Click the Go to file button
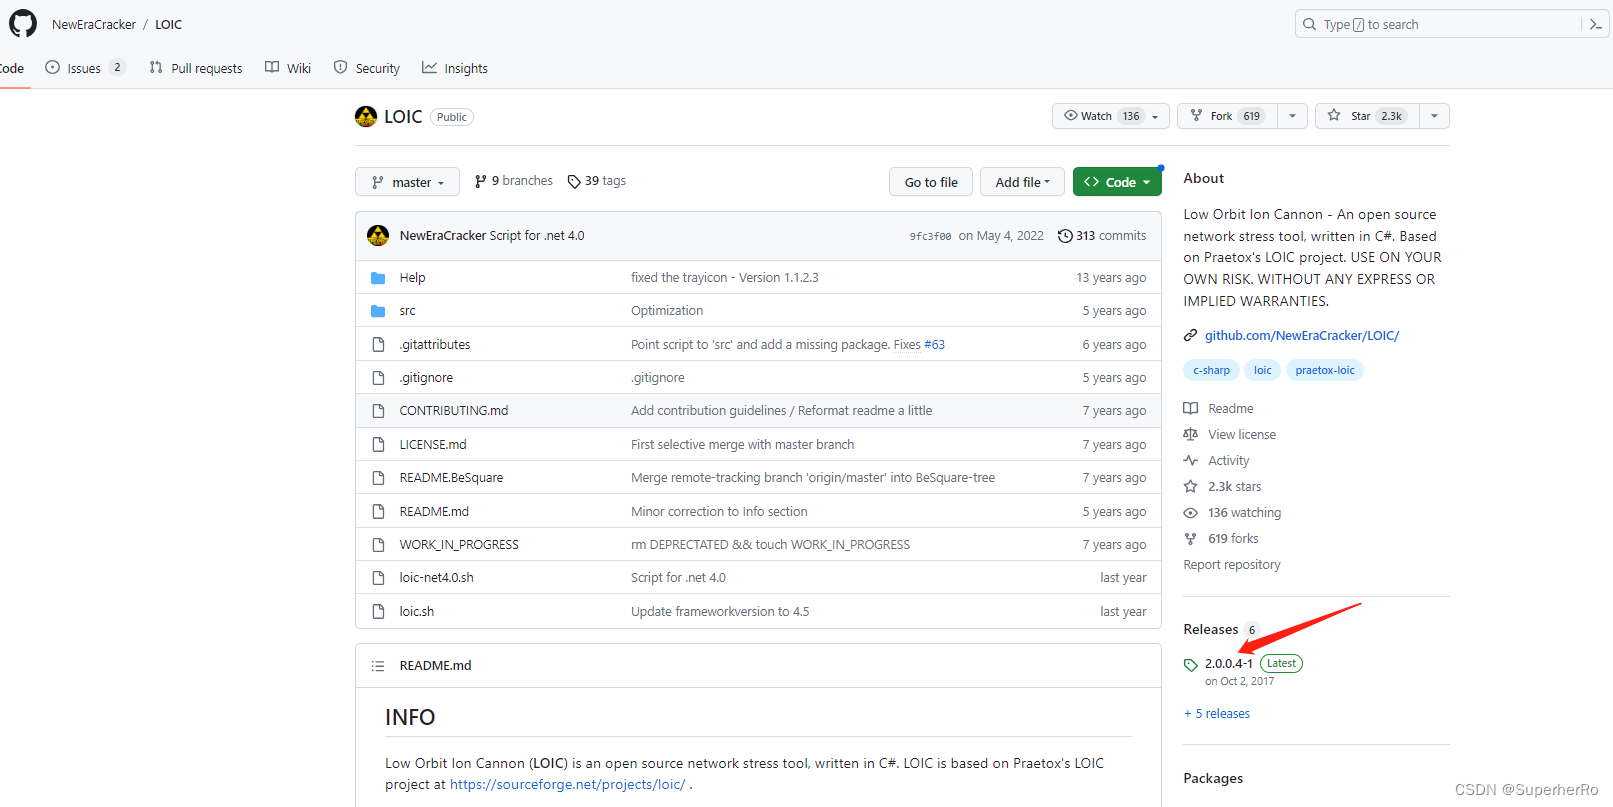This screenshot has width=1613, height=807. pos(931,182)
